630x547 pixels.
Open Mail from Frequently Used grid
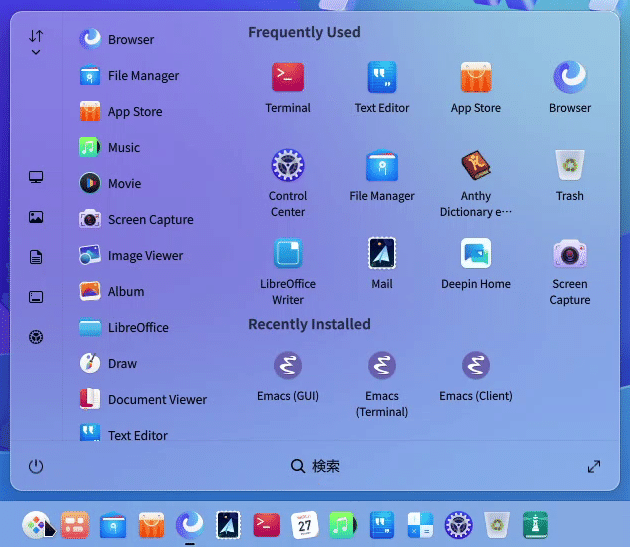click(x=382, y=263)
